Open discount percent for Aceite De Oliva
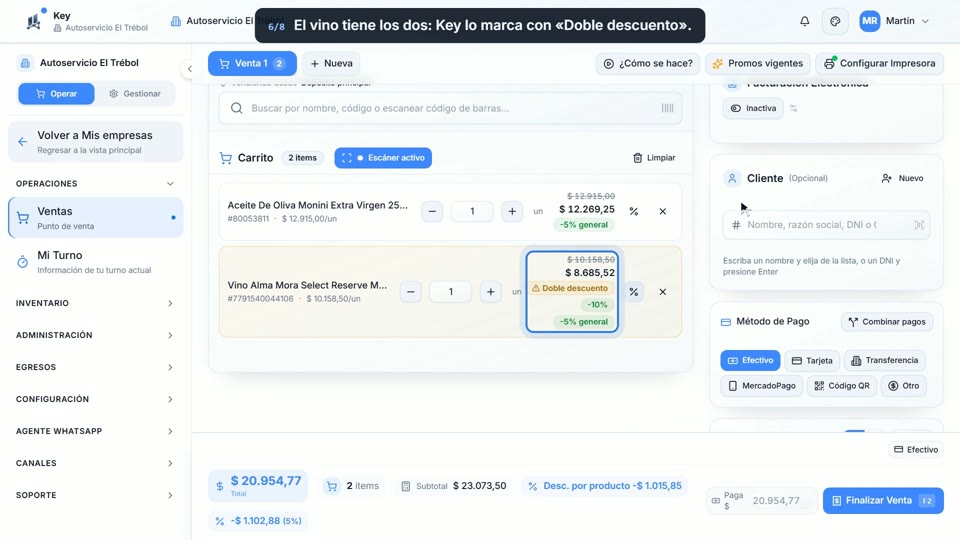 point(634,211)
